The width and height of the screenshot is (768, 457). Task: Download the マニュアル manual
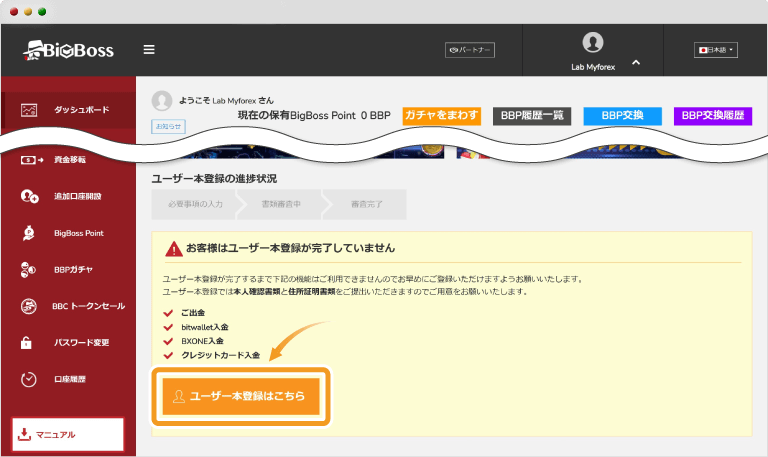click(68, 434)
